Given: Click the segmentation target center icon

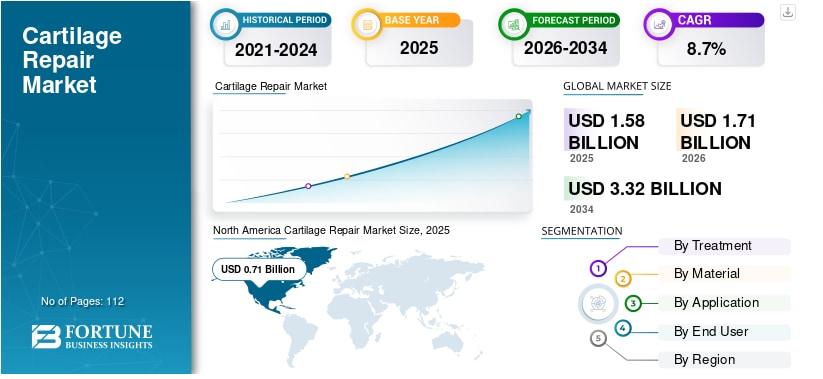Looking at the screenshot, I should coord(597,303).
